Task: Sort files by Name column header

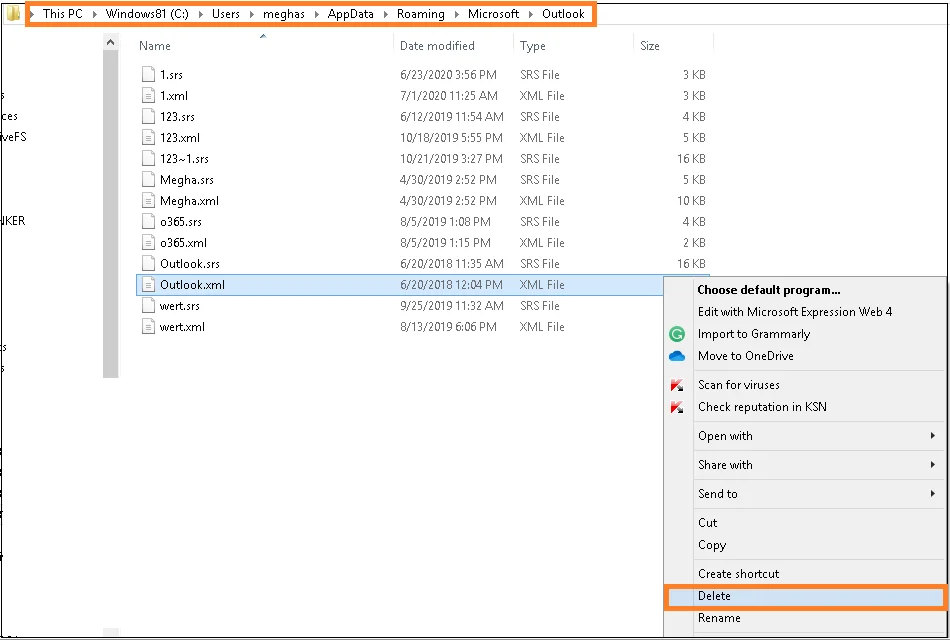Action: pos(154,45)
